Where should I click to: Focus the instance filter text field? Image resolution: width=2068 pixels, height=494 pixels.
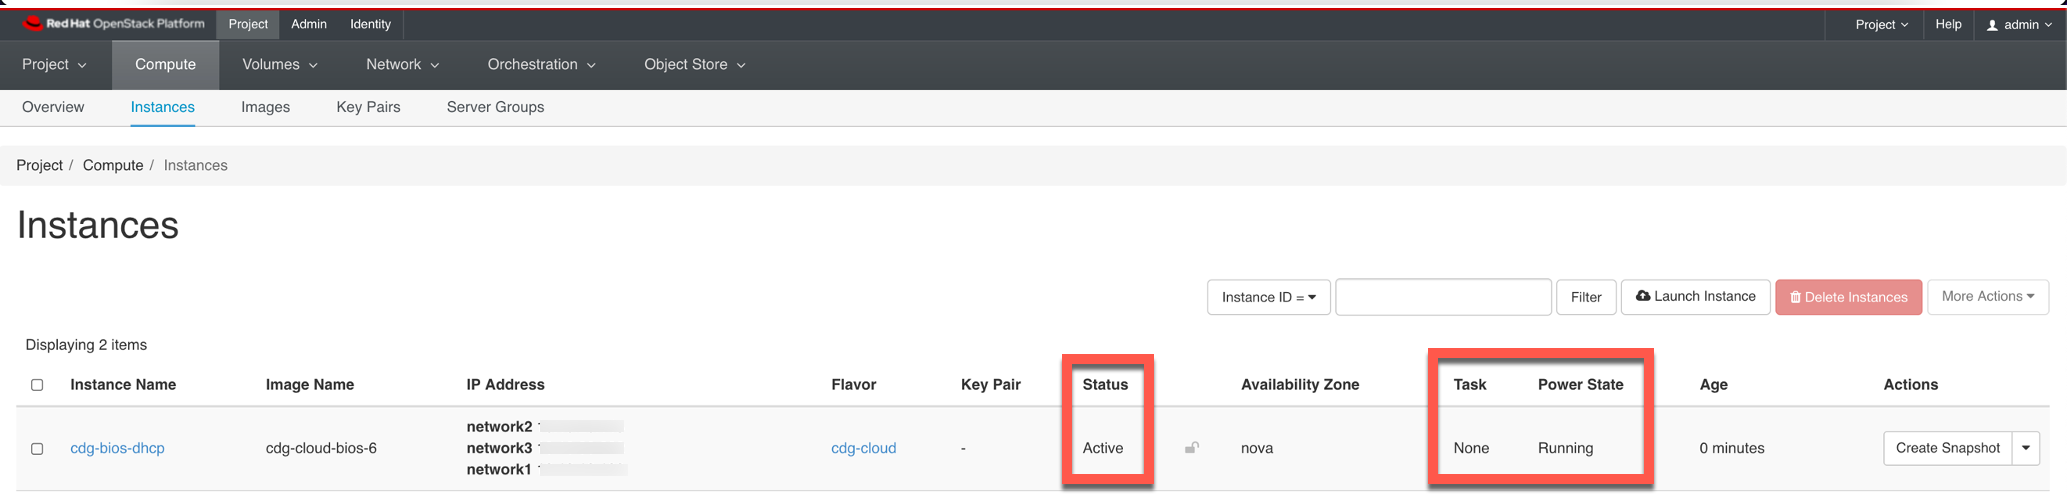pos(1443,297)
